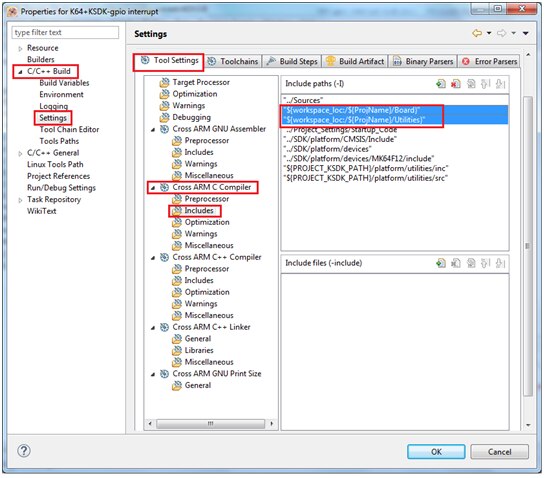Switch to the Toolchains tab
Image resolution: width=547 pixels, height=478 pixels.
233,61
